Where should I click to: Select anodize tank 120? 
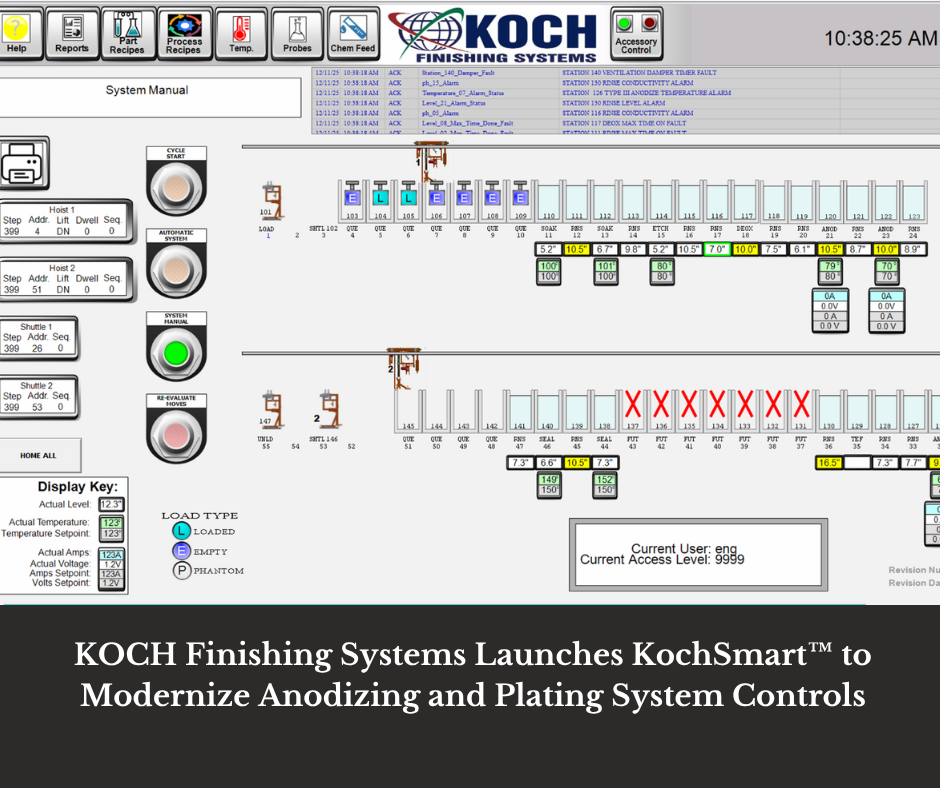[x=830, y=201]
